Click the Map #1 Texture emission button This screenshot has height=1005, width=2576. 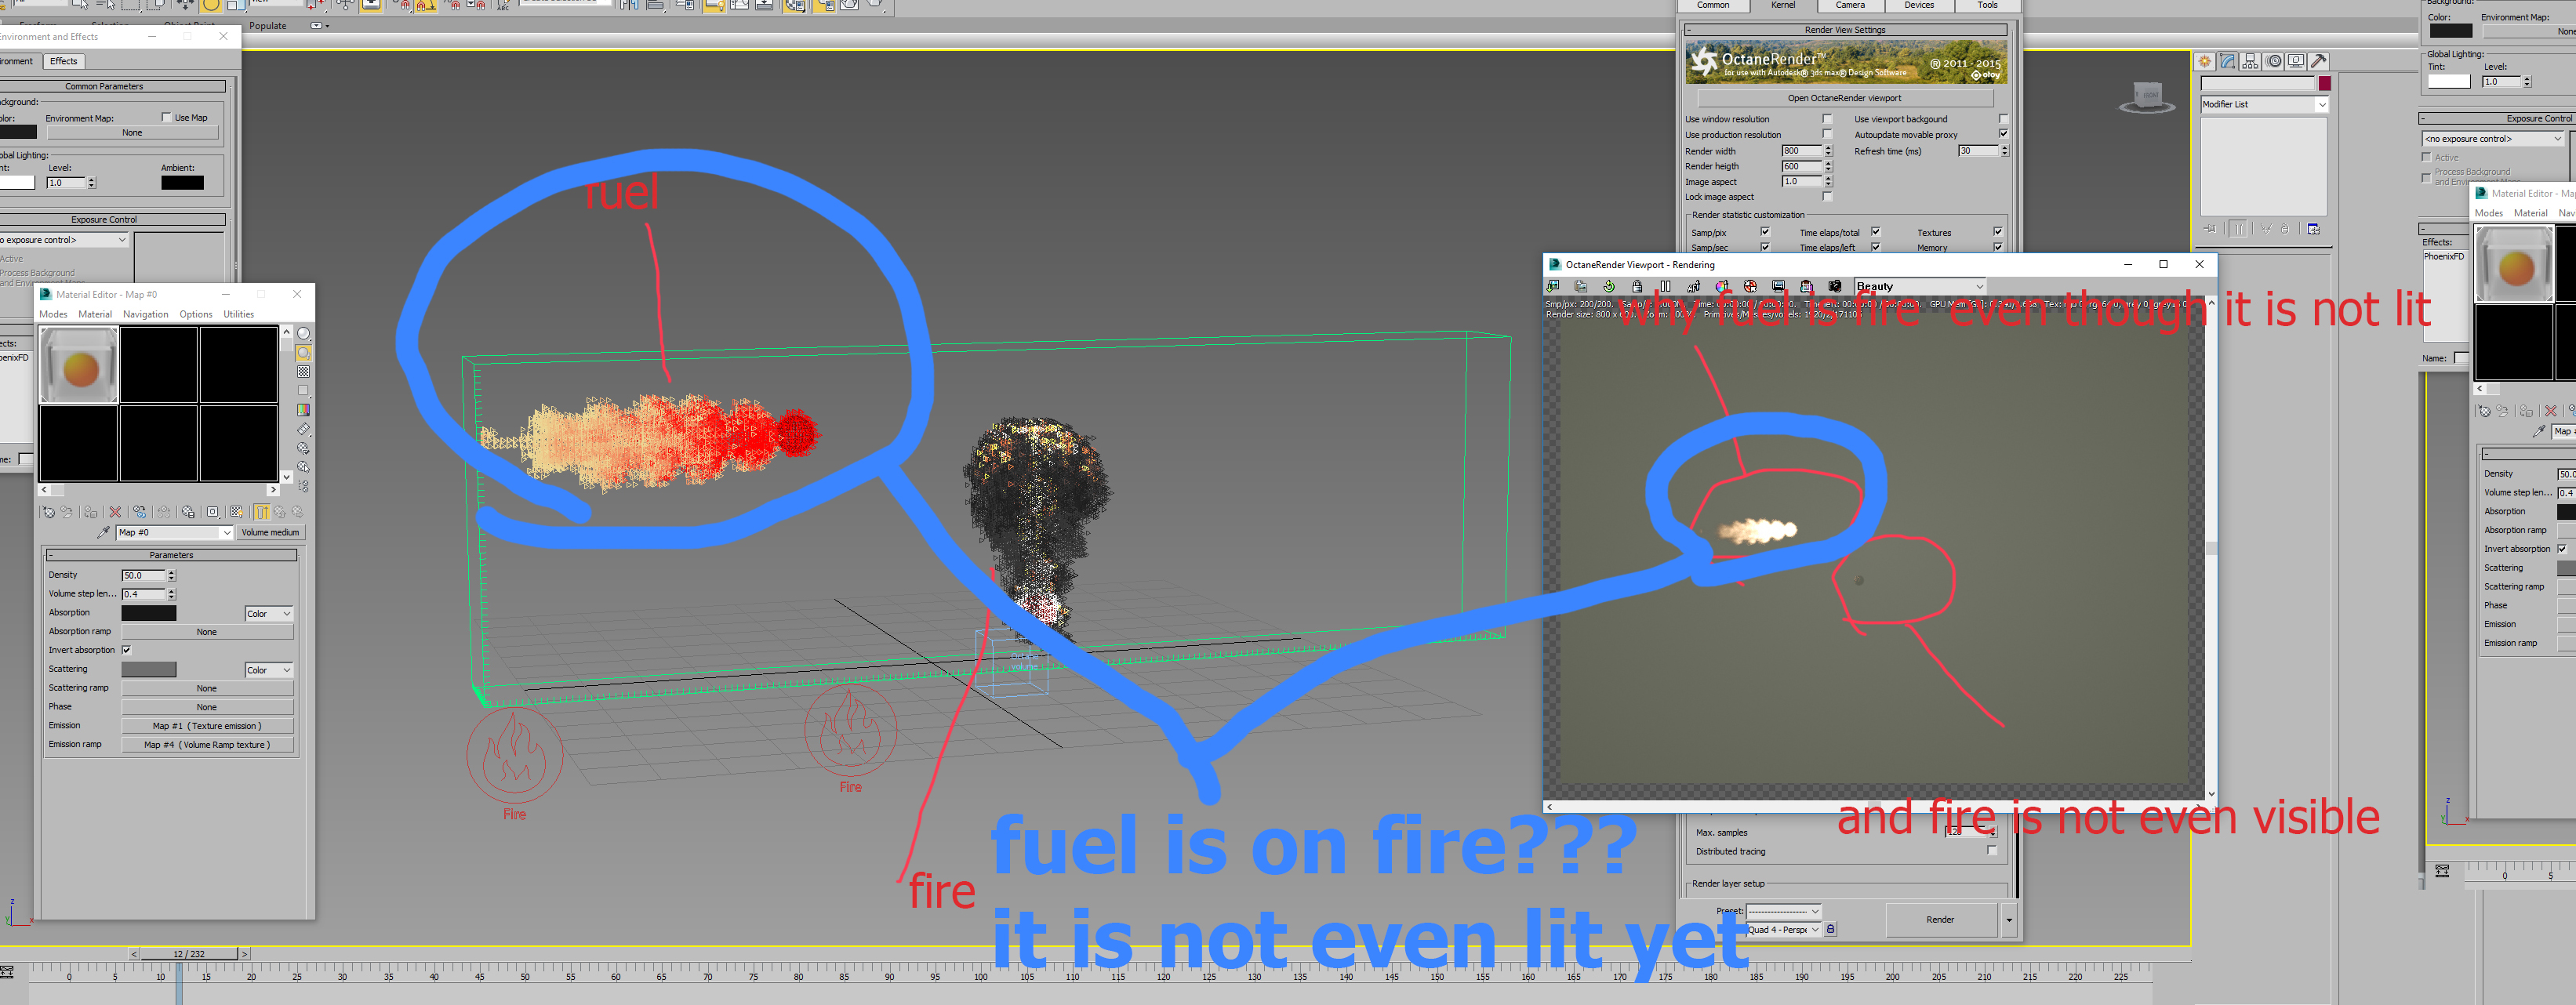tap(207, 726)
